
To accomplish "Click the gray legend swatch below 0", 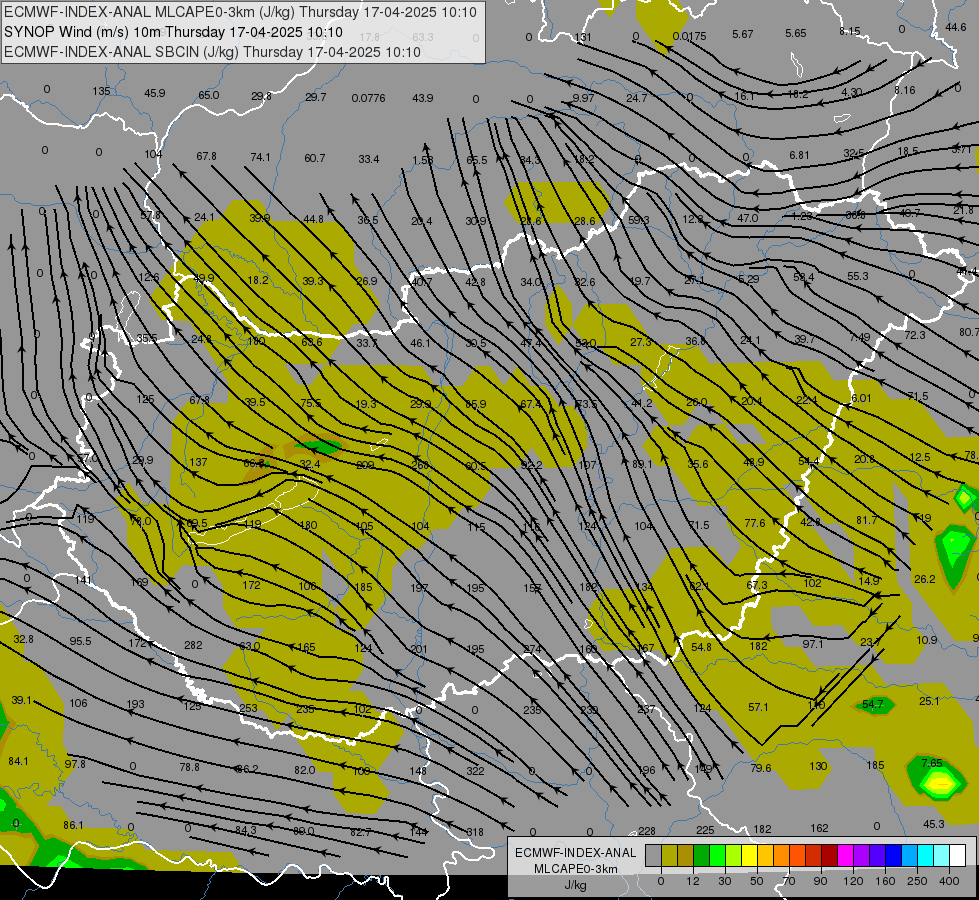I will [653, 856].
